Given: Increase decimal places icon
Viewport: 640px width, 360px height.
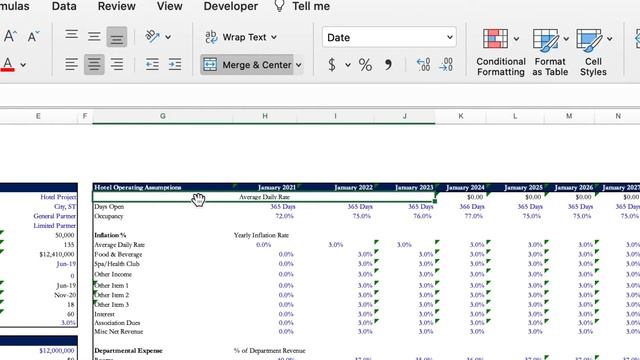Looking at the screenshot, I should (423, 64).
